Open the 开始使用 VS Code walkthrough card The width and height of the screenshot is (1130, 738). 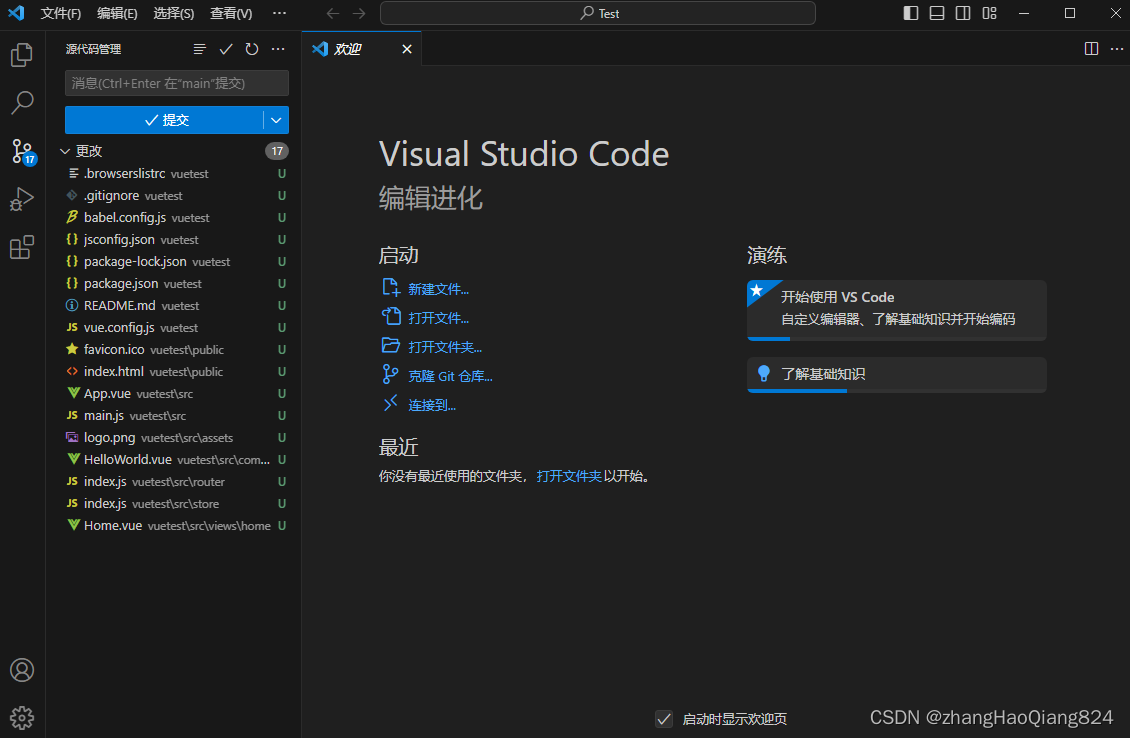pos(897,310)
